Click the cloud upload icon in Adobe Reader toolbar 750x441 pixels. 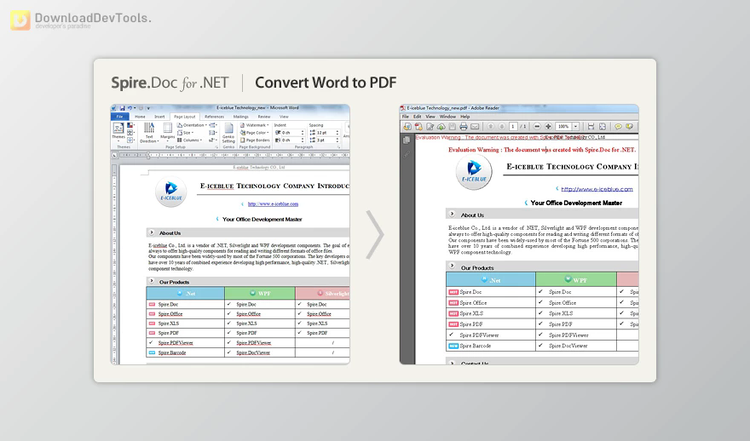point(441,126)
